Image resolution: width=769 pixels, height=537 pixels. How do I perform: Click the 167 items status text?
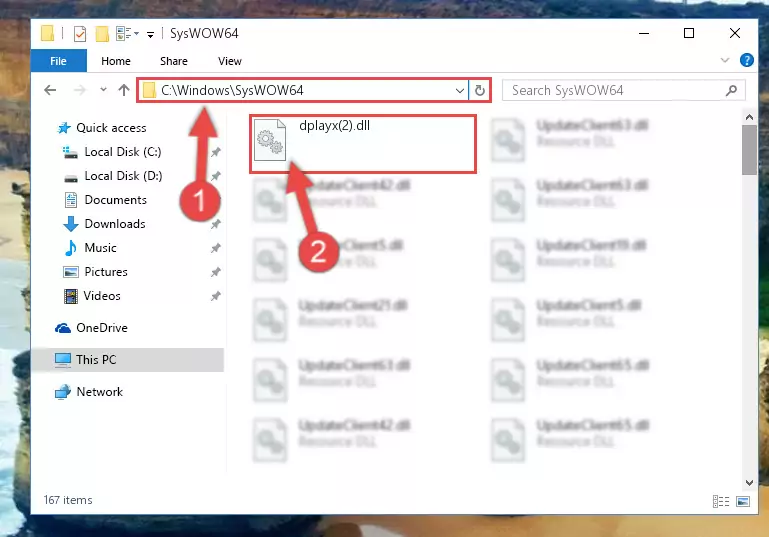point(68,500)
